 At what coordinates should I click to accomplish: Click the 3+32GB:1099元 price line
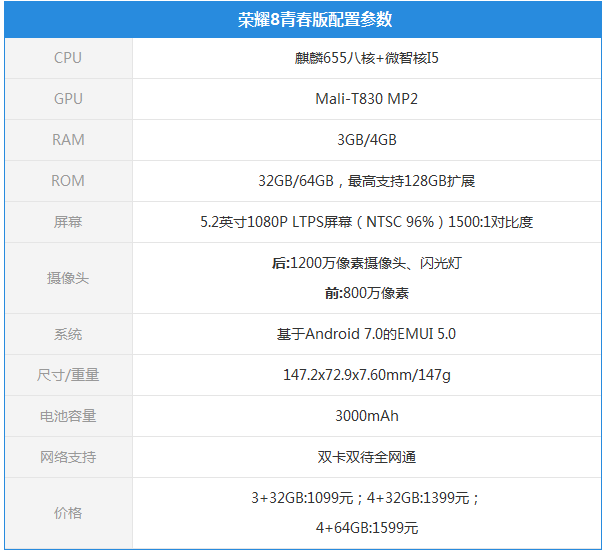[365, 498]
